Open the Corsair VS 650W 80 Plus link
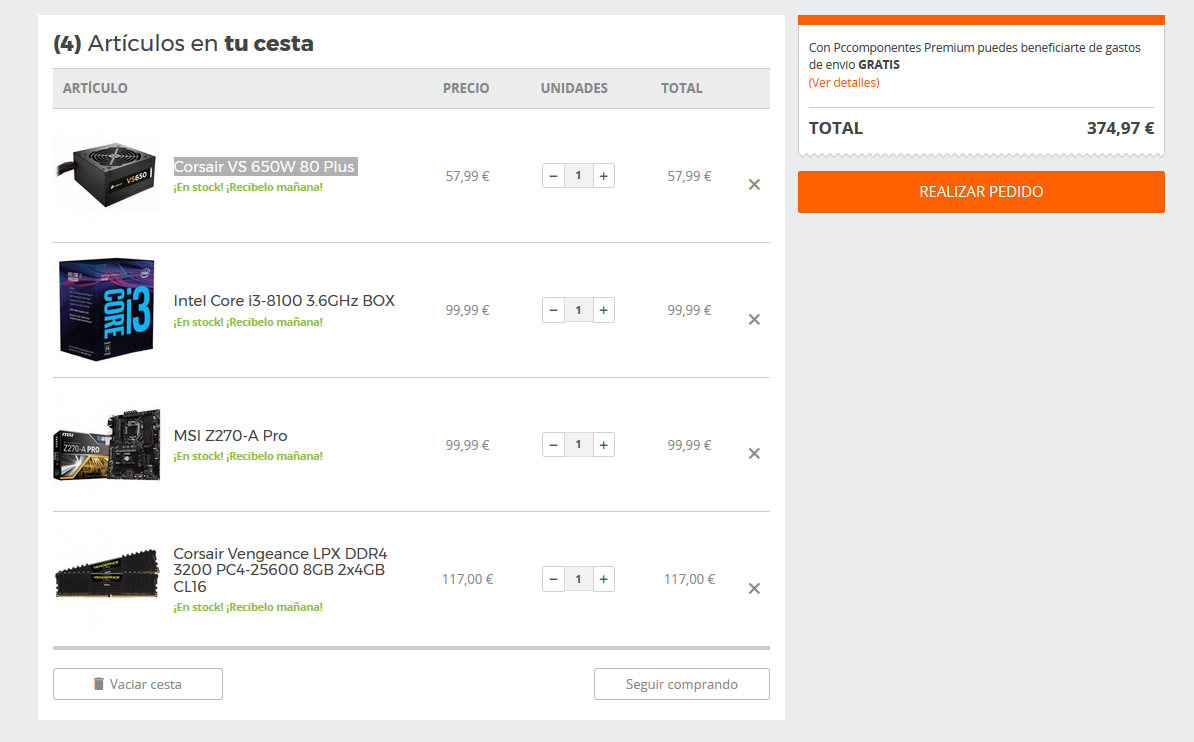This screenshot has height=742, width=1194. (264, 166)
